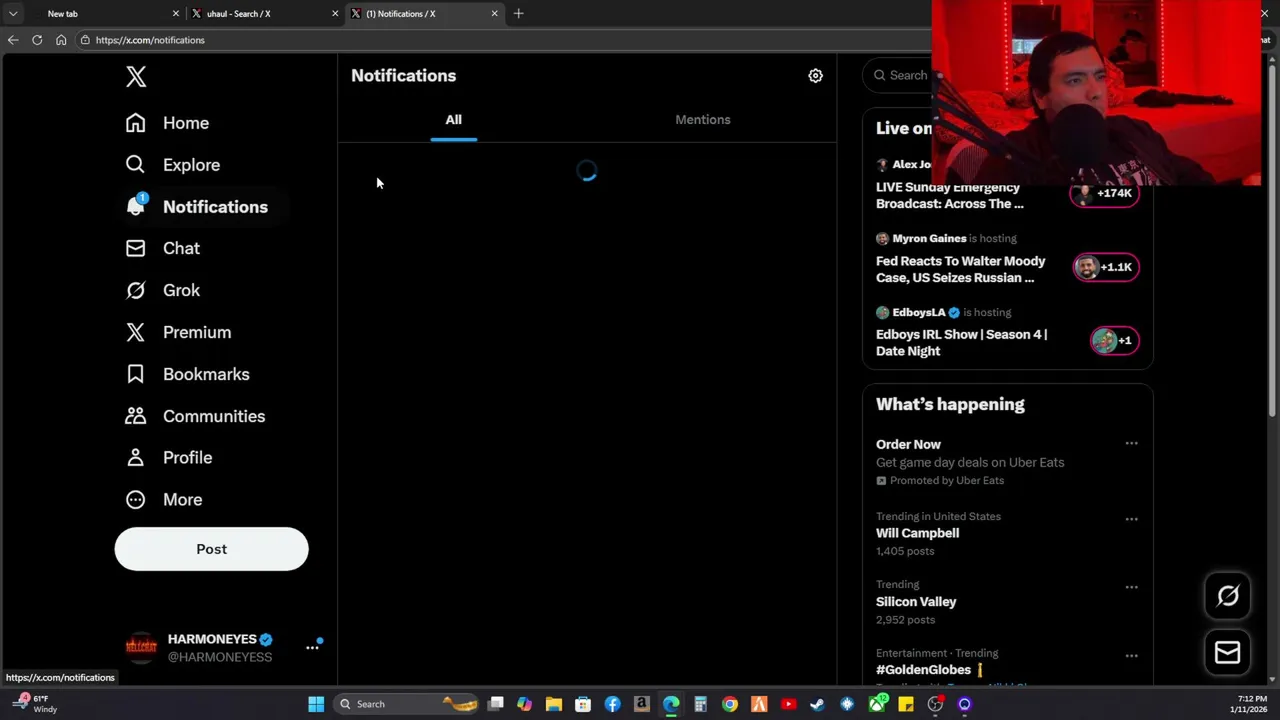Click the Windows taskbar Search box
Viewport: 1280px width, 720px height.
tap(406, 704)
